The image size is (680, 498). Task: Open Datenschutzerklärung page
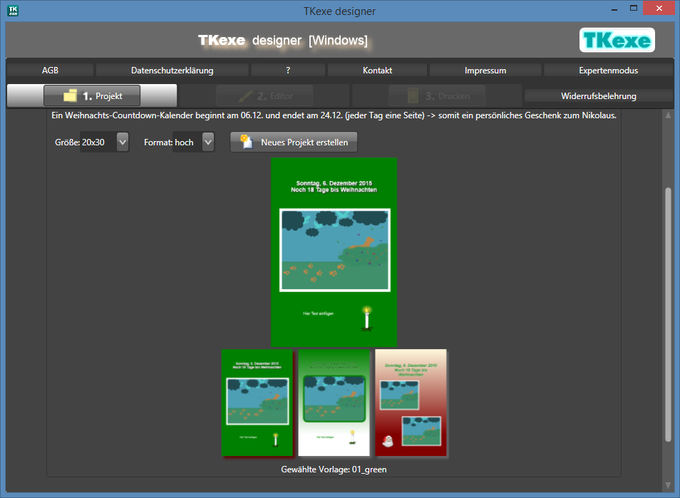click(172, 70)
